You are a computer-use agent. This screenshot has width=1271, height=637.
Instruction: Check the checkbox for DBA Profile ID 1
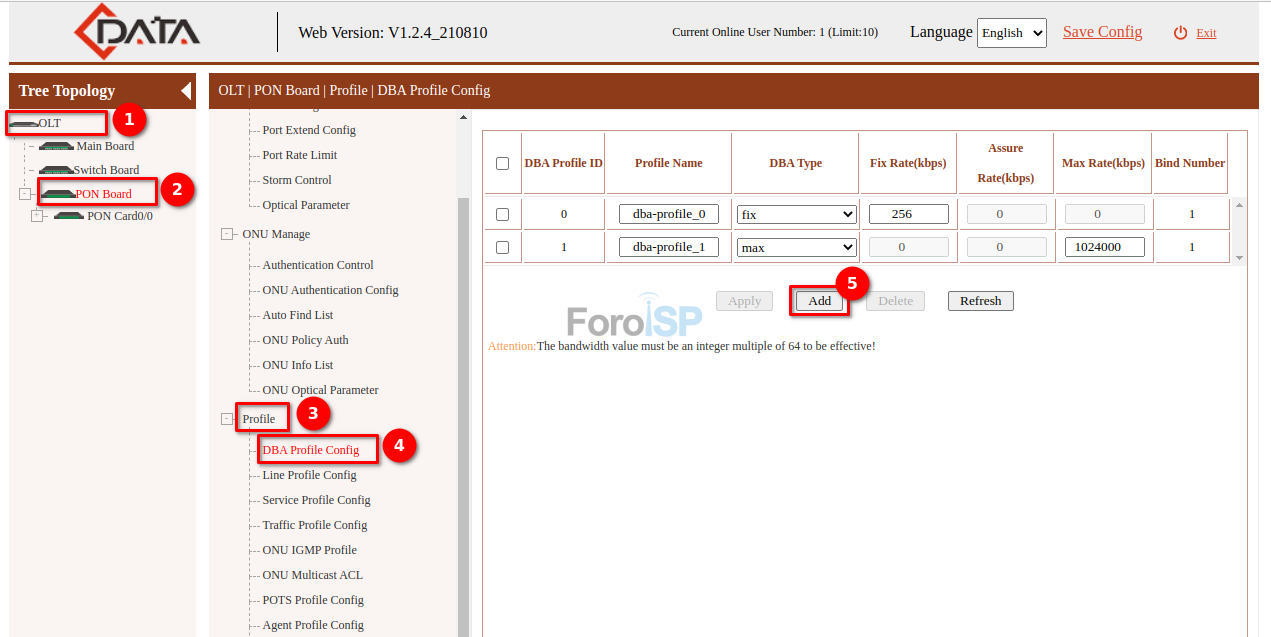[503, 246]
